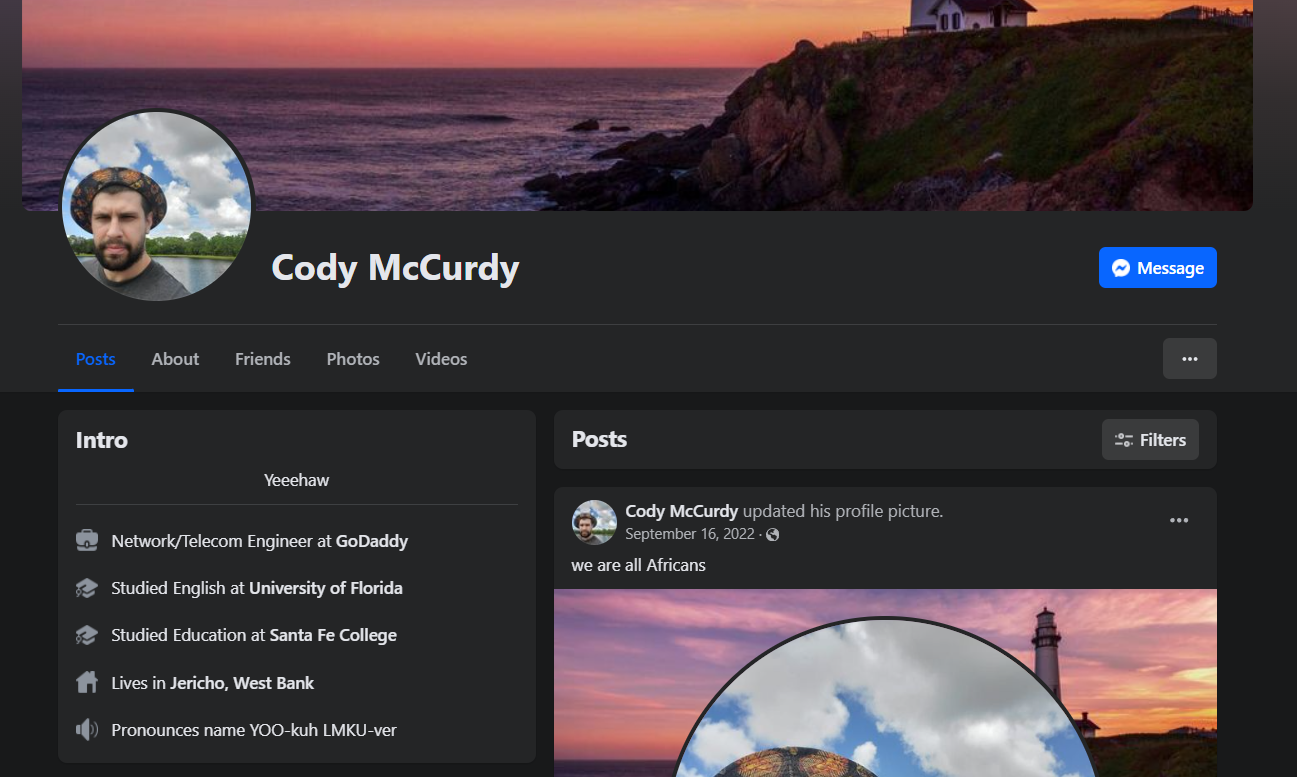The height and width of the screenshot is (777, 1297).
Task: Click the graduation cap icon beside Santa Fe College
Action: coord(87,635)
